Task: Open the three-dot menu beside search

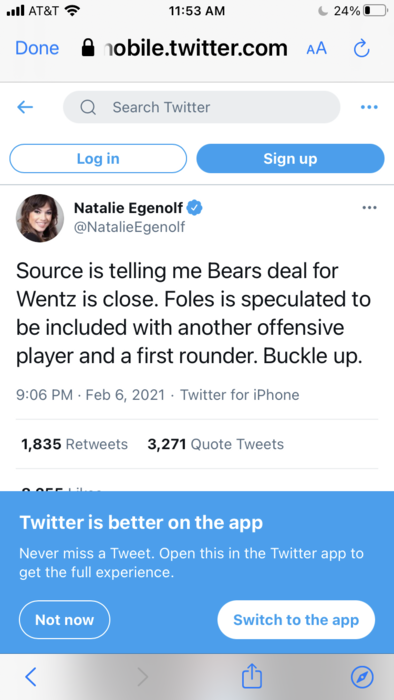Action: click(x=369, y=107)
